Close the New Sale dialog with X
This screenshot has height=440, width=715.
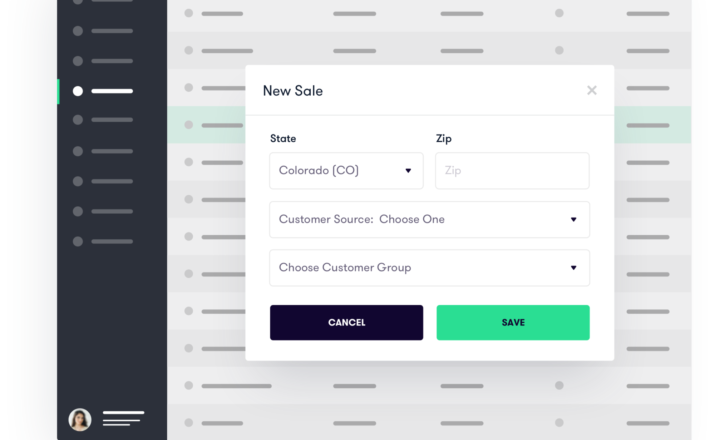point(591,90)
